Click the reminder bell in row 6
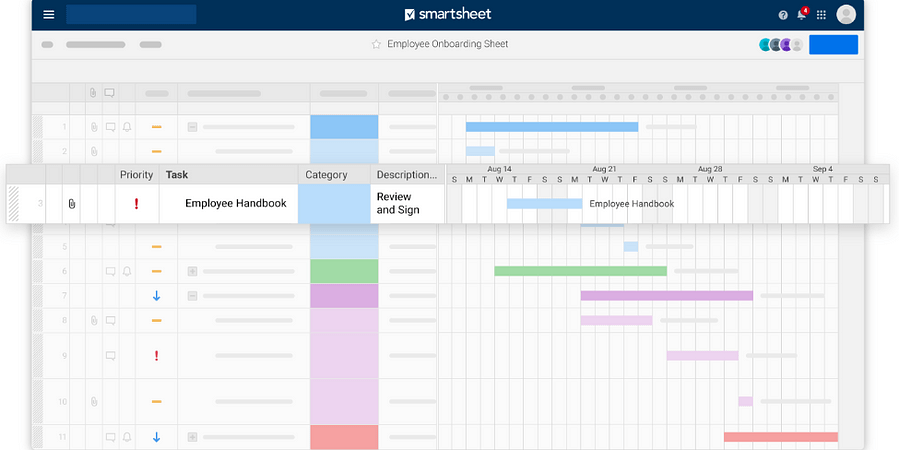The width and height of the screenshot is (899, 450). point(127,271)
